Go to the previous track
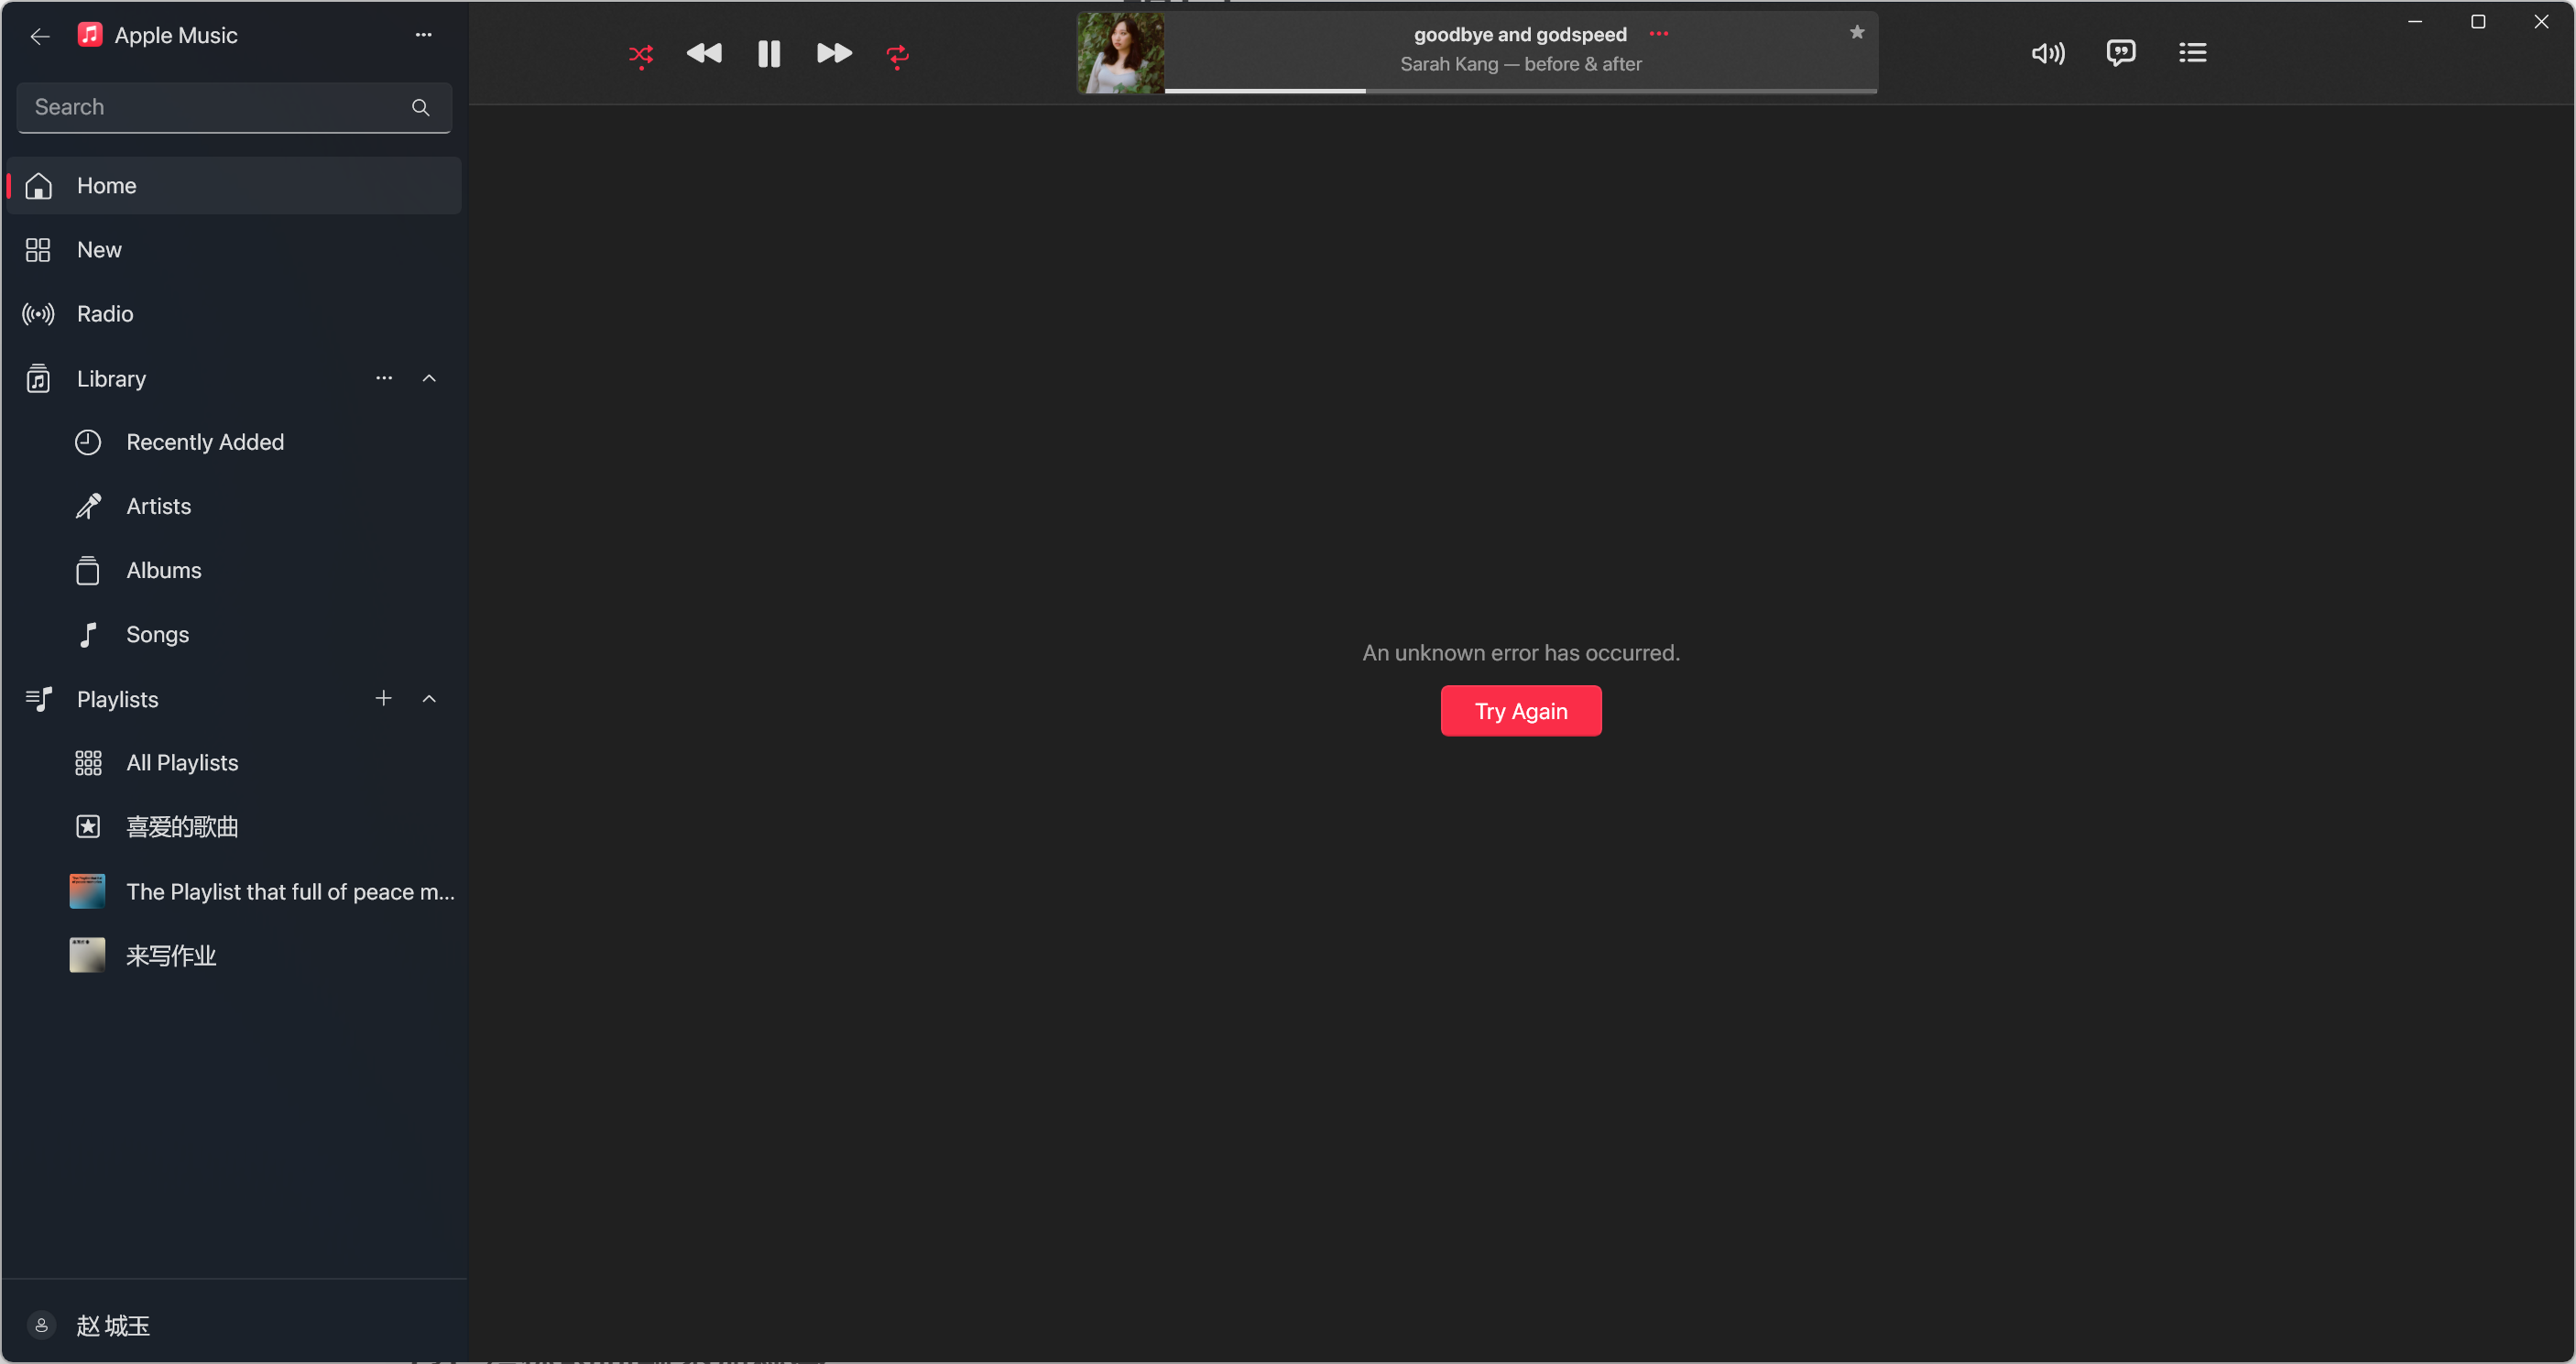This screenshot has height=1364, width=2576. coord(704,54)
